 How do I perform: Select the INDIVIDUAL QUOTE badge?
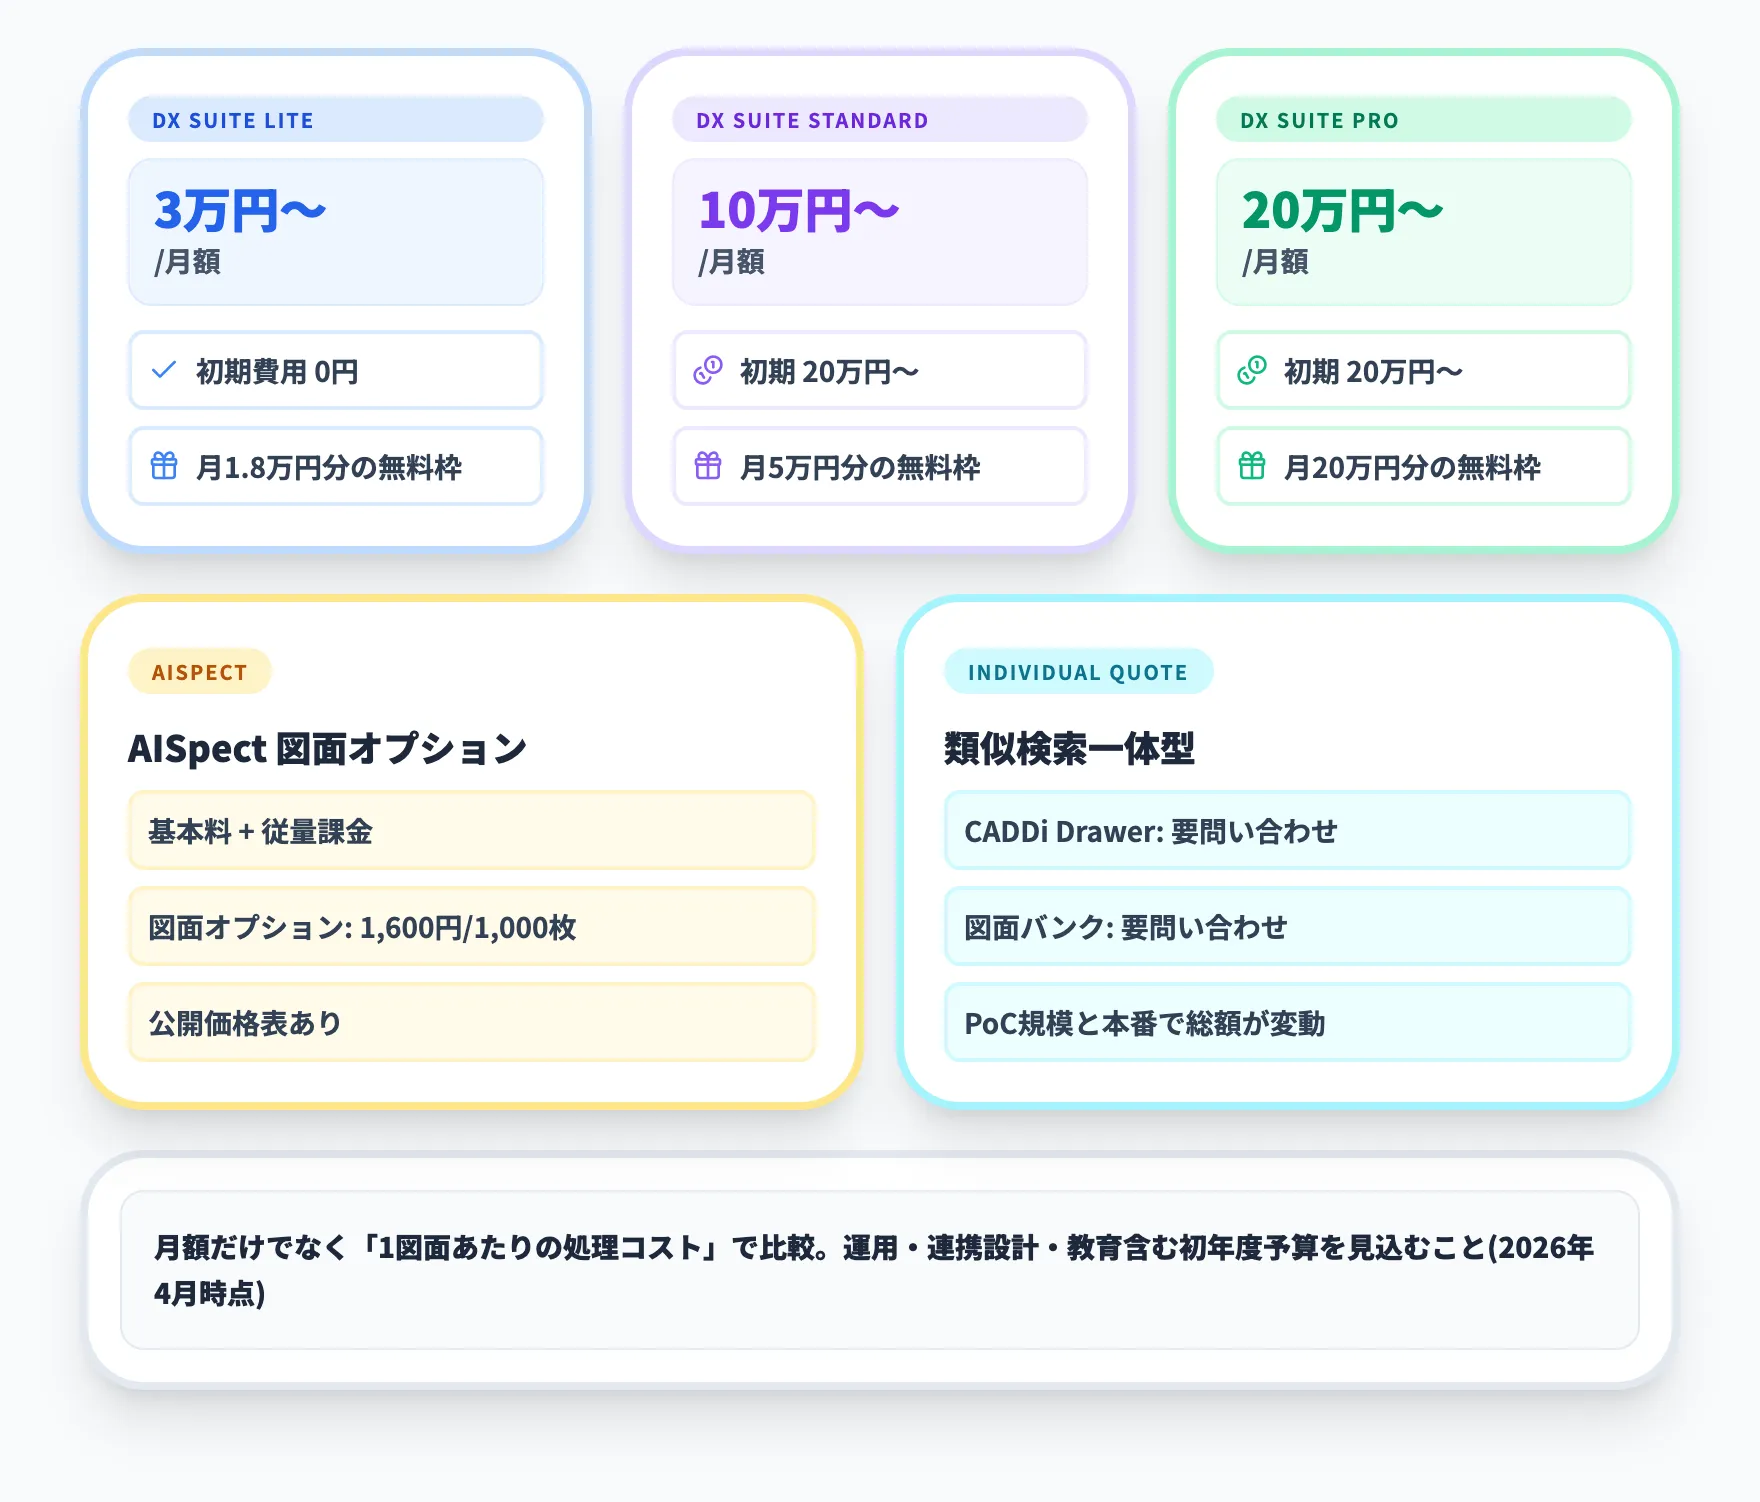(1078, 671)
